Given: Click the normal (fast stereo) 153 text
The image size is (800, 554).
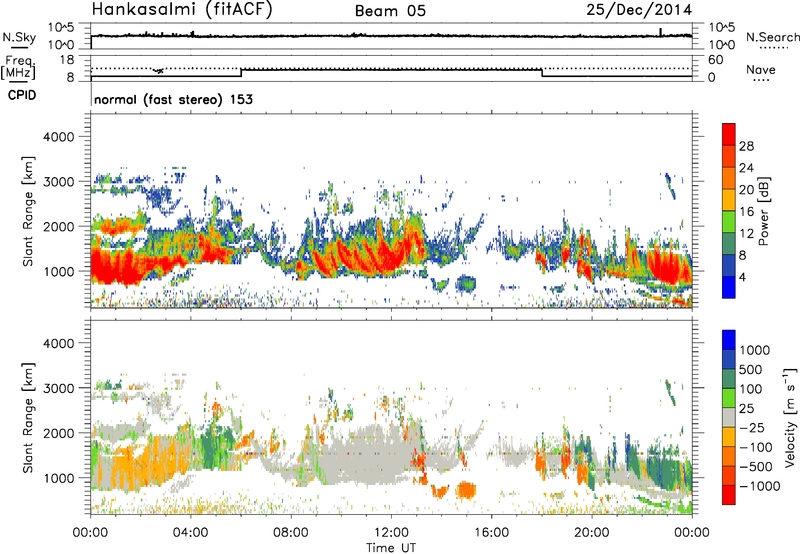Looking at the screenshot, I should [x=173, y=99].
